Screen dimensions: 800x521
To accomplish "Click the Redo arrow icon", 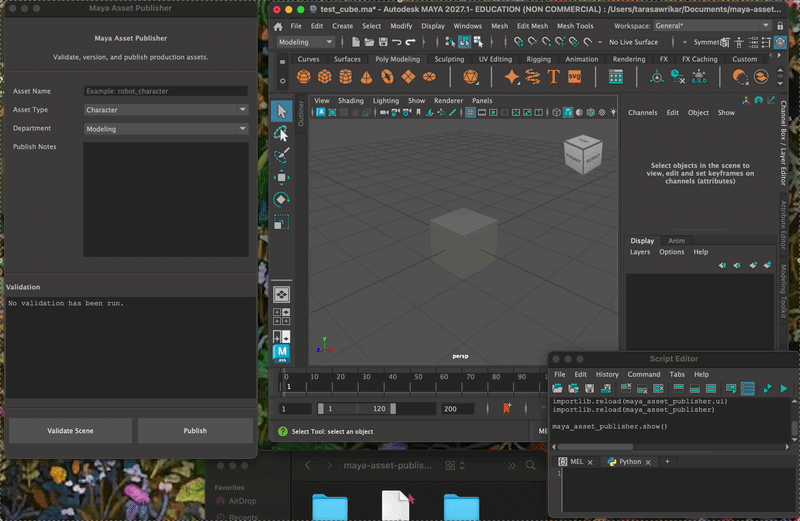I will [x=410, y=42].
